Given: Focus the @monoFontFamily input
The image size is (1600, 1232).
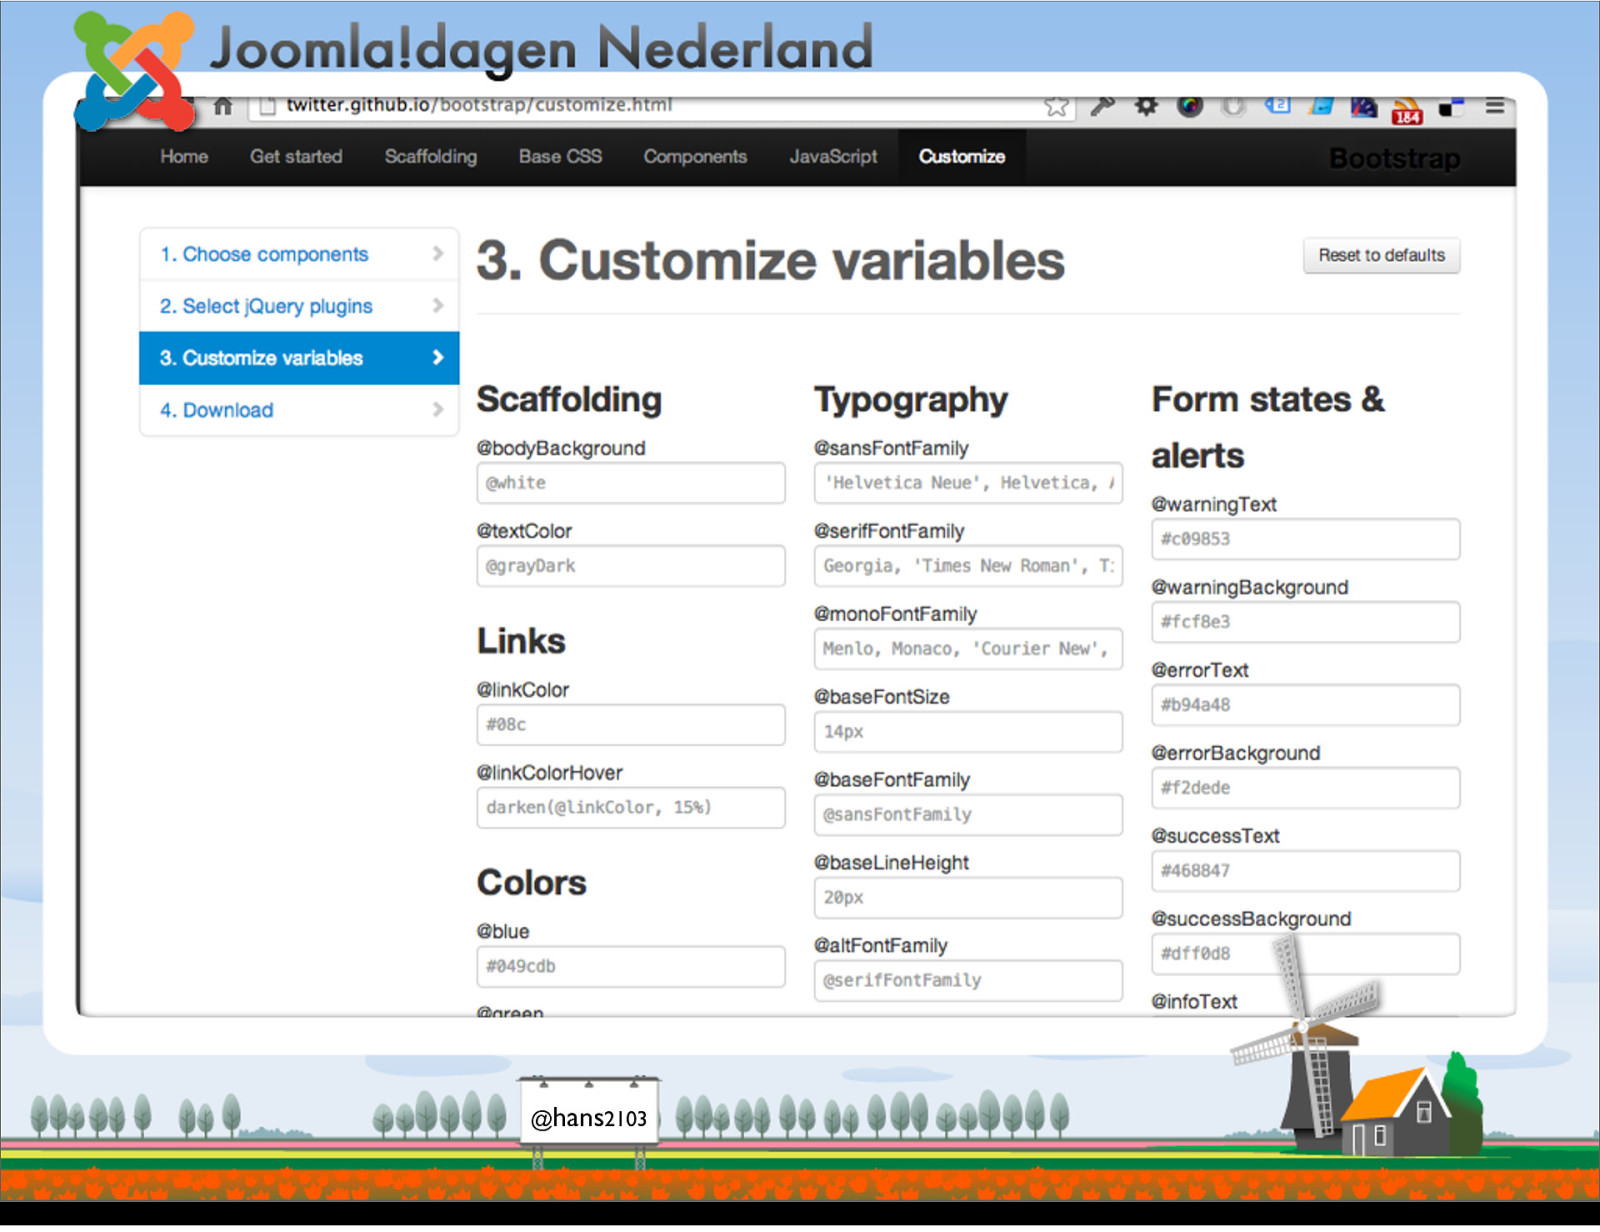Looking at the screenshot, I should [x=969, y=649].
